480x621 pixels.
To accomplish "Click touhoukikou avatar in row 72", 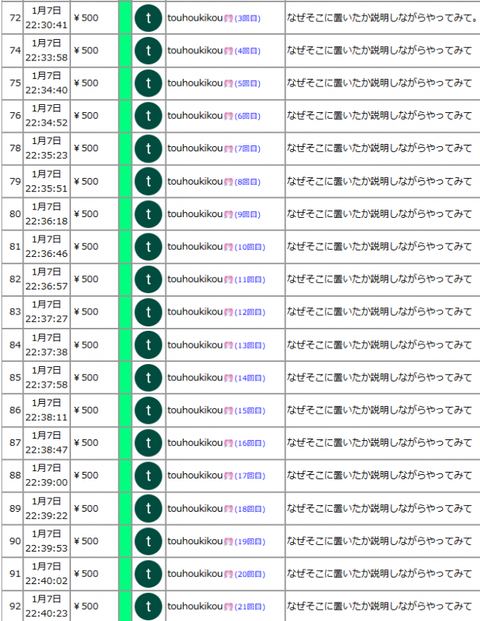I will [148, 18].
